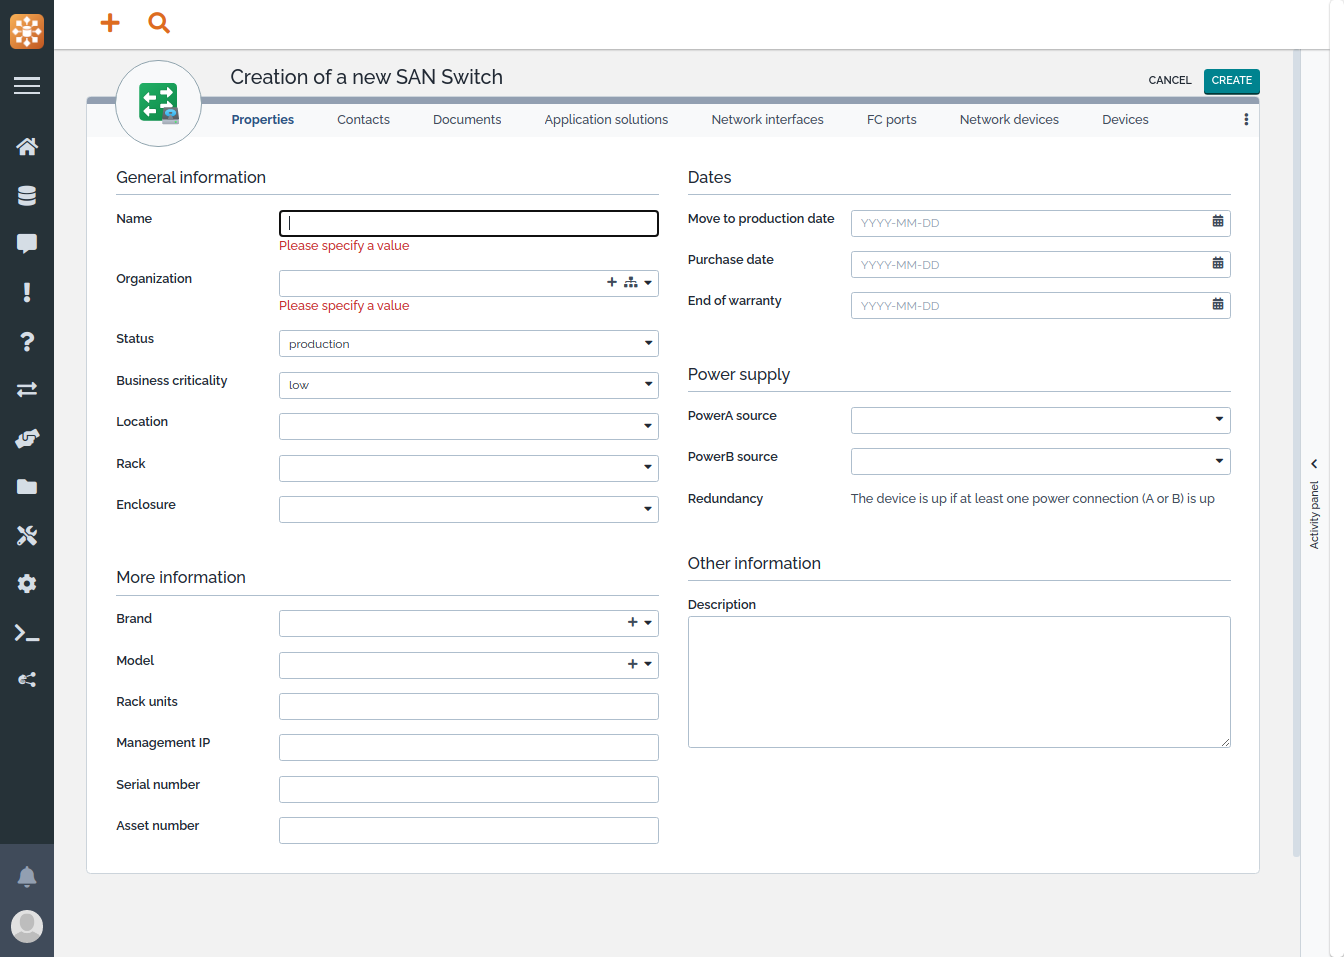Click the notifications bell icon
This screenshot has width=1344, height=957.
coord(27,877)
